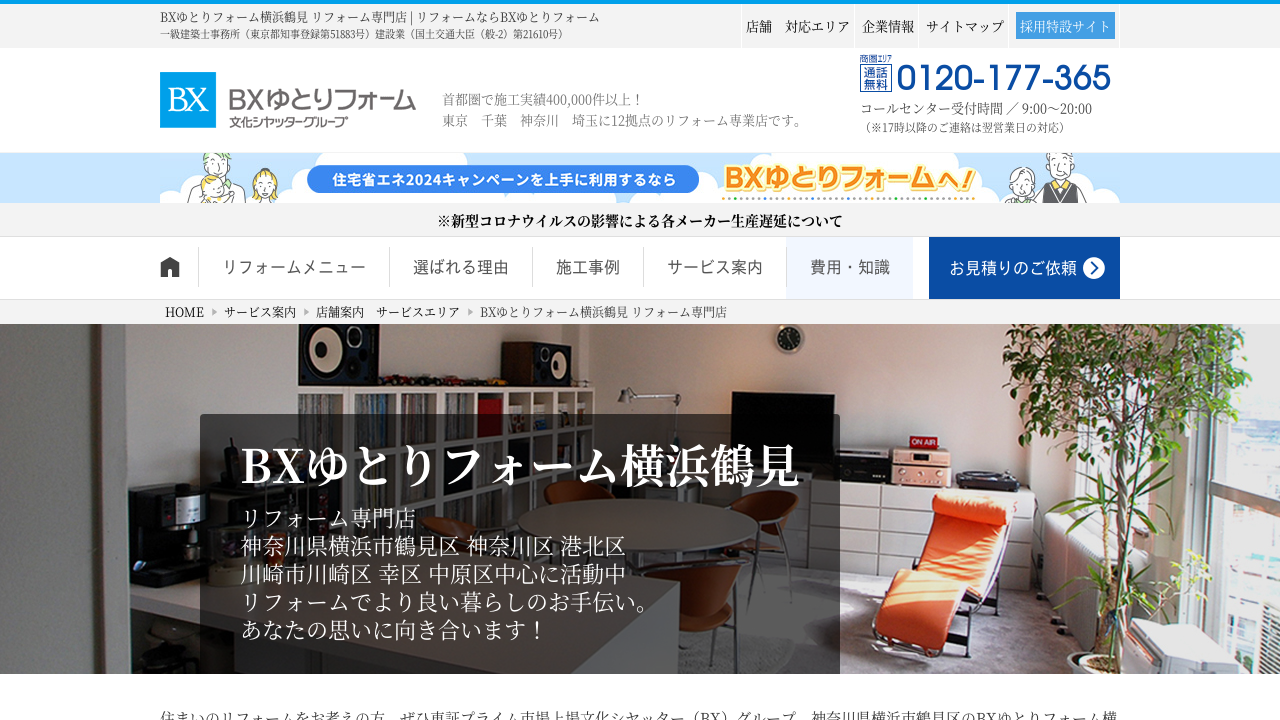
Task: Click the home icon in navigation bar
Action: click(170, 267)
